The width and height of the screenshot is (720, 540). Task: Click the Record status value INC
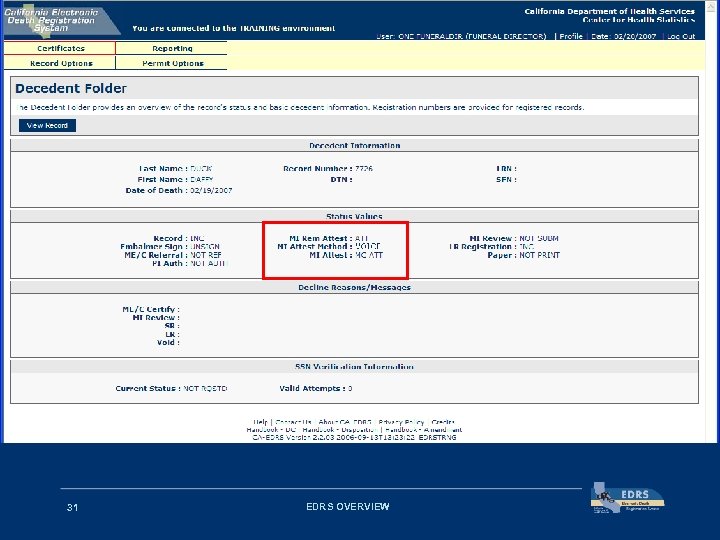tap(197, 238)
